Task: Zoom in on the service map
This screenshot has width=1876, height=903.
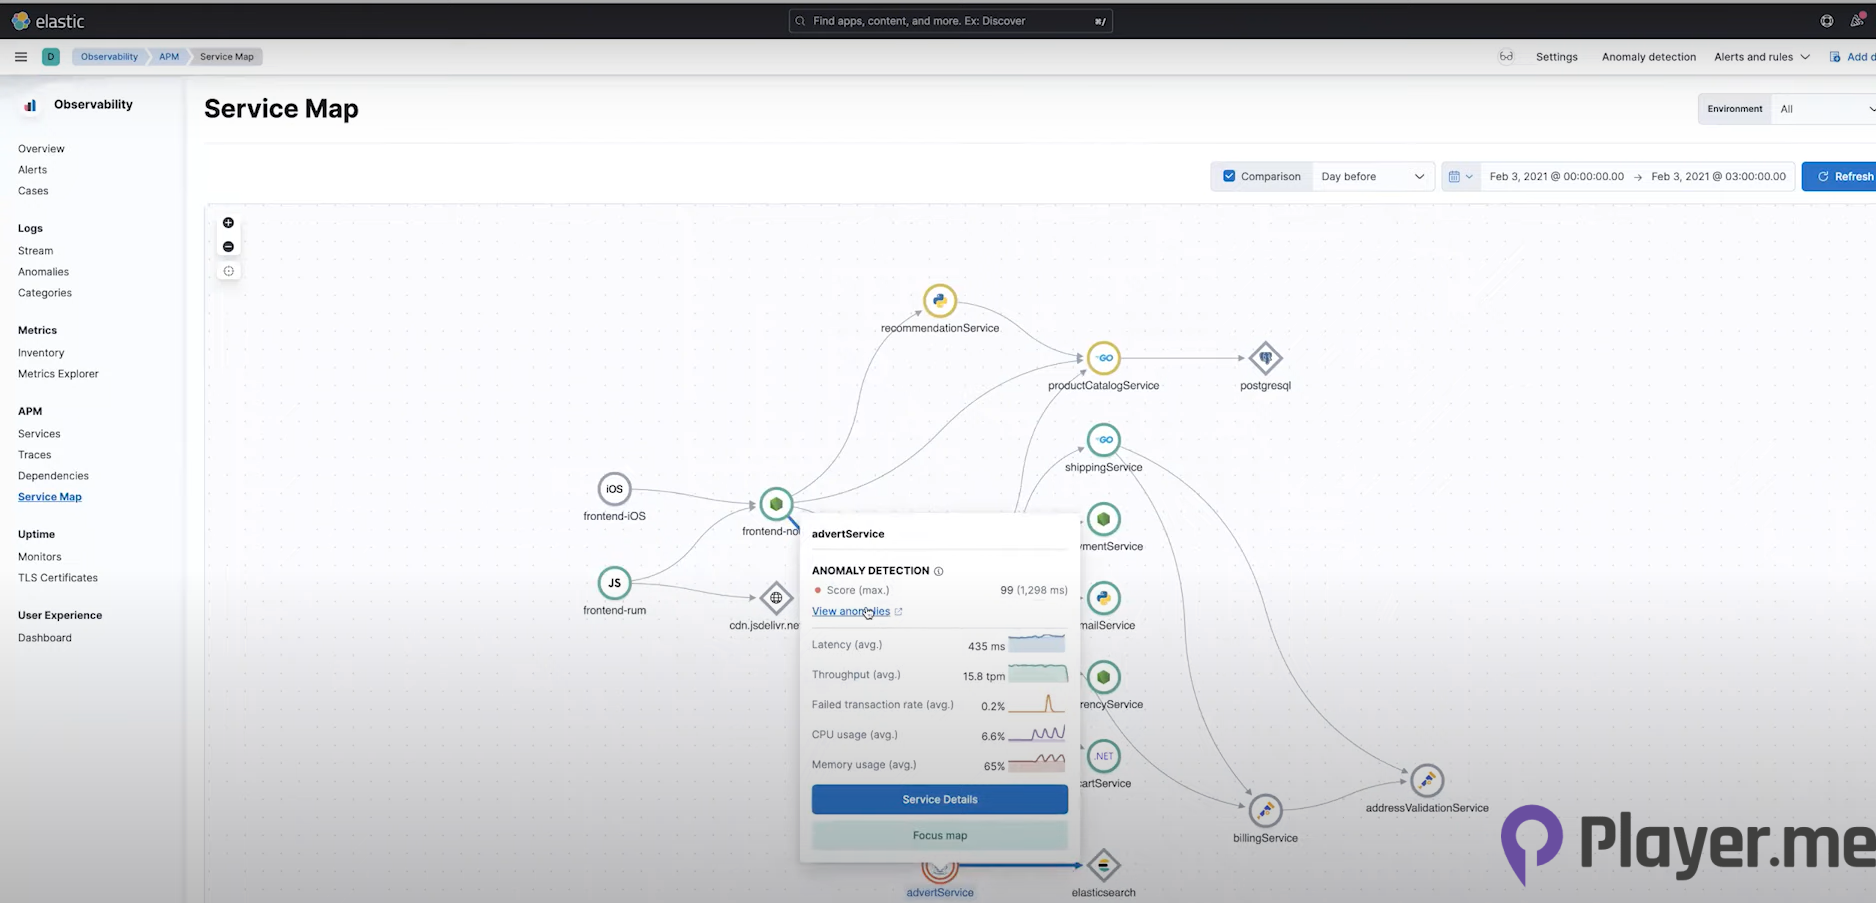Action: 228,223
